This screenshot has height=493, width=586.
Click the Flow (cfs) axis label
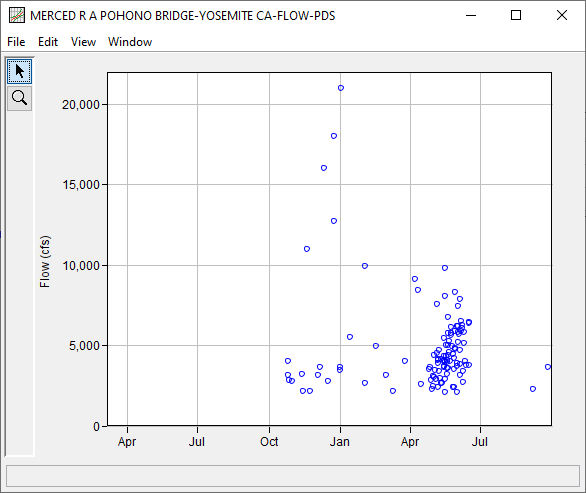pyautogui.click(x=44, y=261)
